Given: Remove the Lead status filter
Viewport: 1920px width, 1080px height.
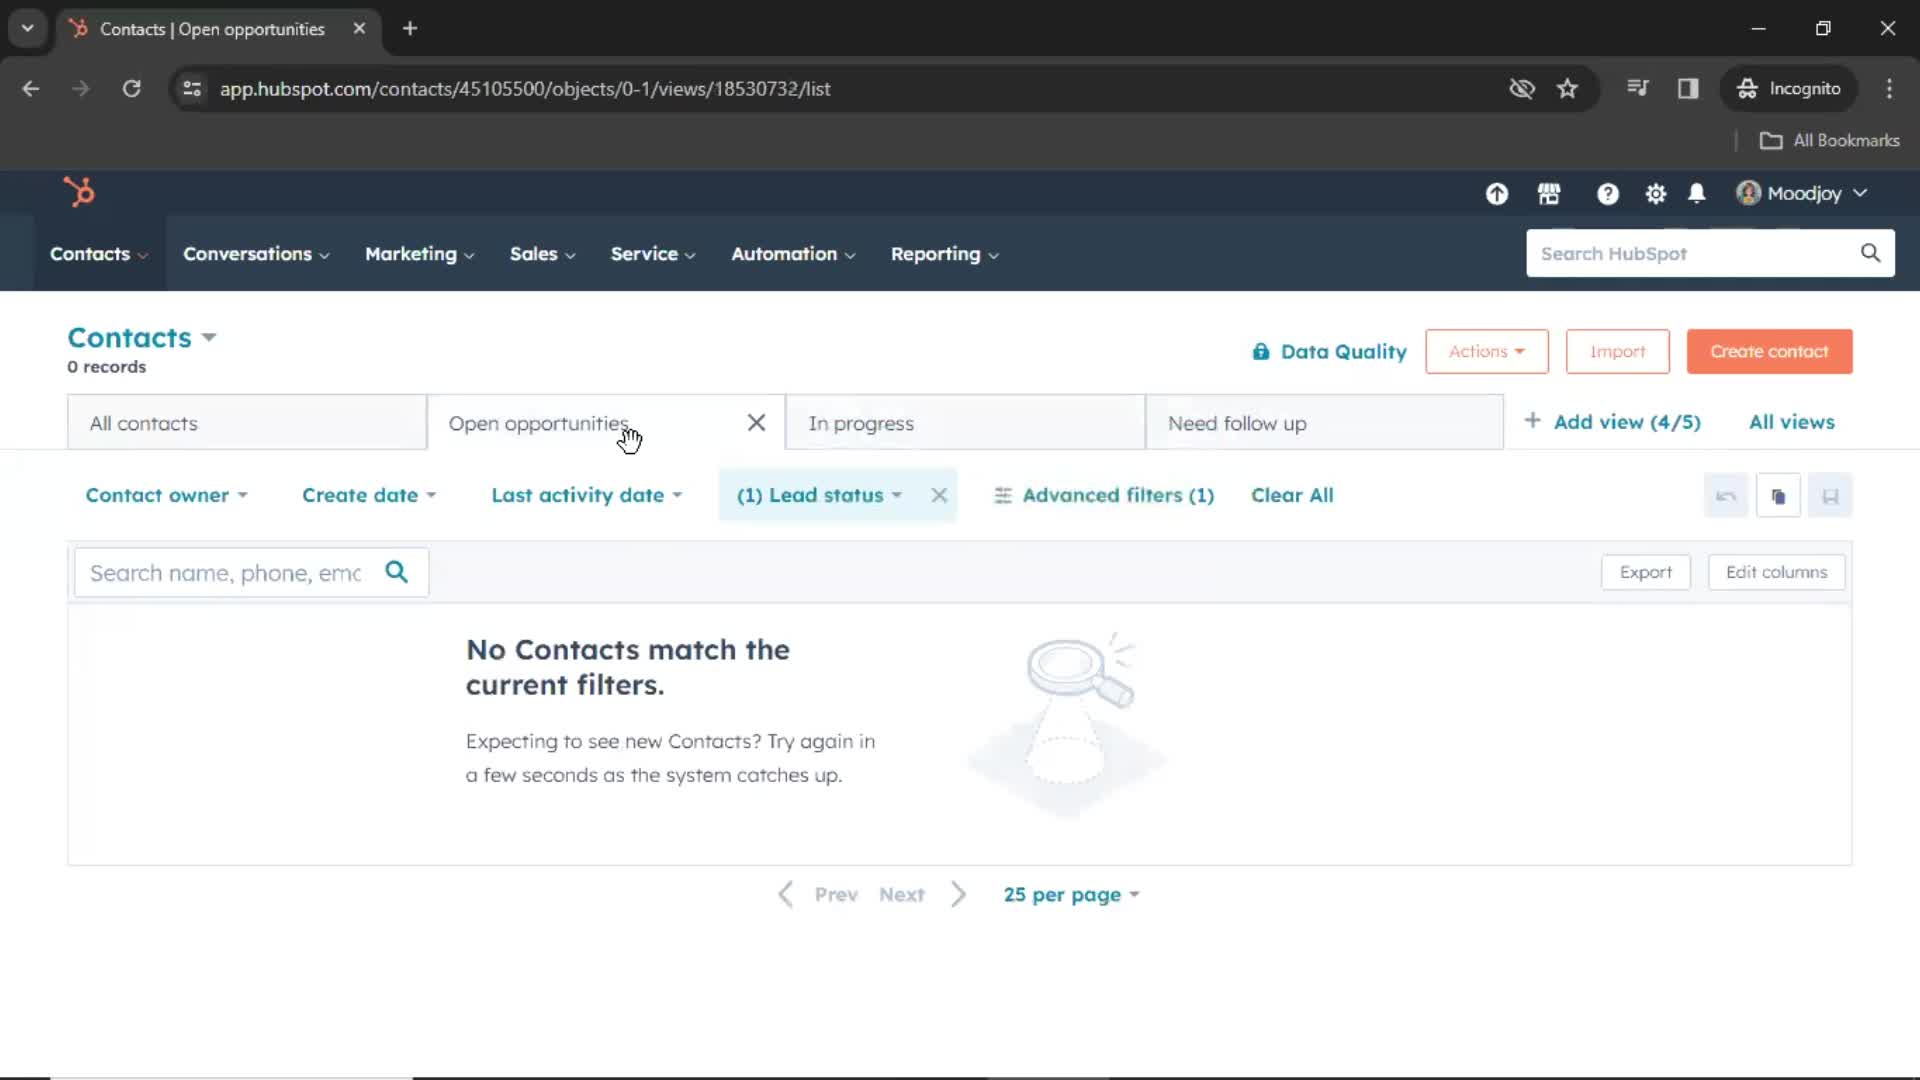Looking at the screenshot, I should pos(938,495).
